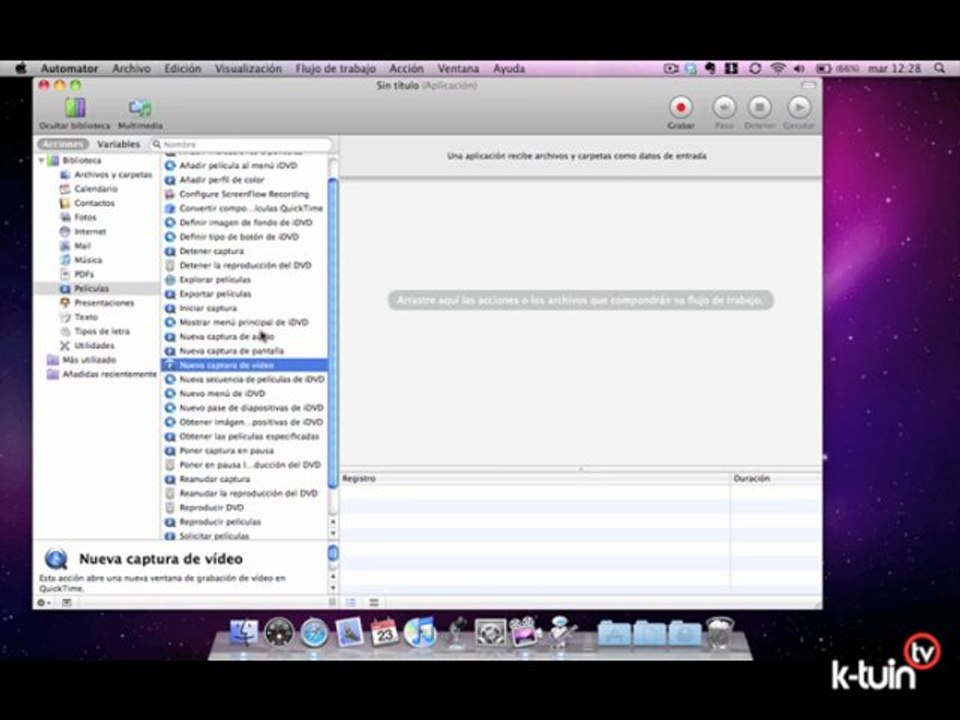
Task: Click the Detener stop button
Action: coord(759,108)
